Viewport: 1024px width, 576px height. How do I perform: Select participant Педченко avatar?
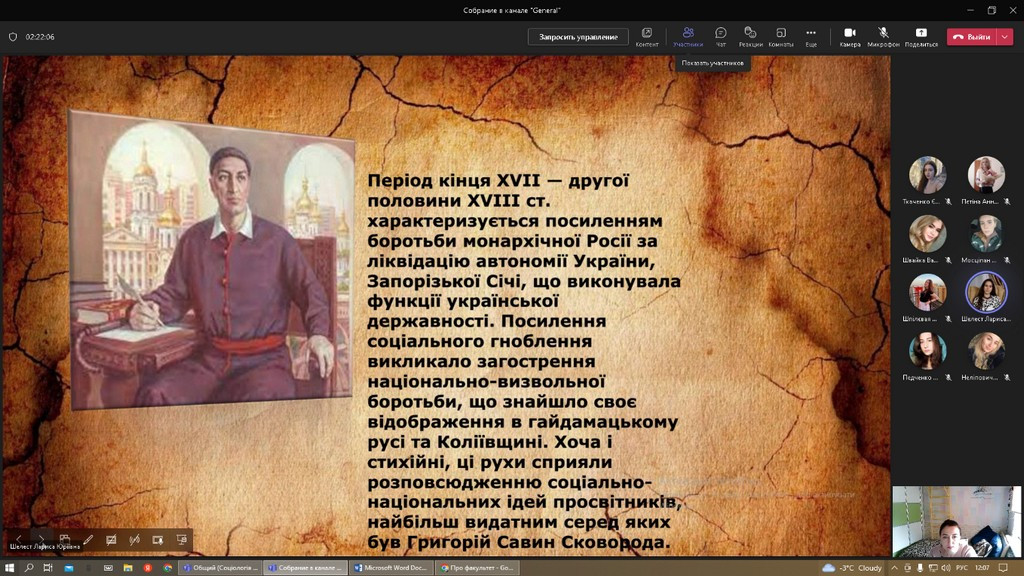coord(927,351)
